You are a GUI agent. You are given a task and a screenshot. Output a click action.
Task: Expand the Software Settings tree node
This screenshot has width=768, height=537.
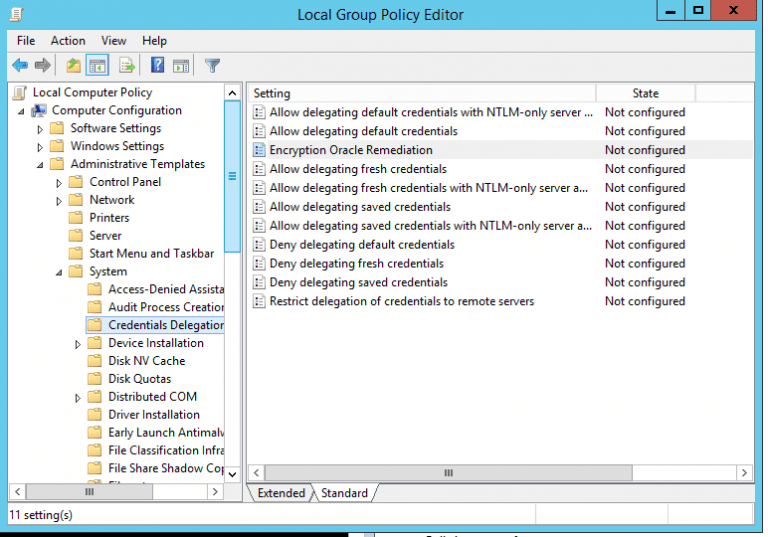click(40, 130)
